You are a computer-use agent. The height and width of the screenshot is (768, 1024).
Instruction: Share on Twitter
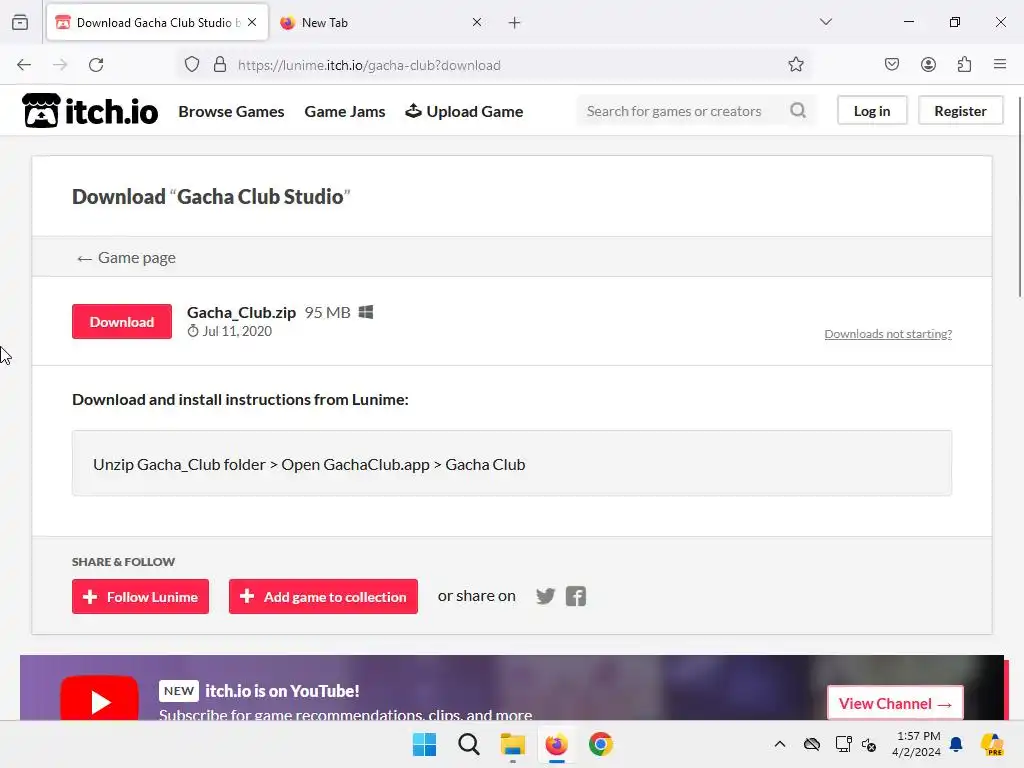click(x=545, y=596)
